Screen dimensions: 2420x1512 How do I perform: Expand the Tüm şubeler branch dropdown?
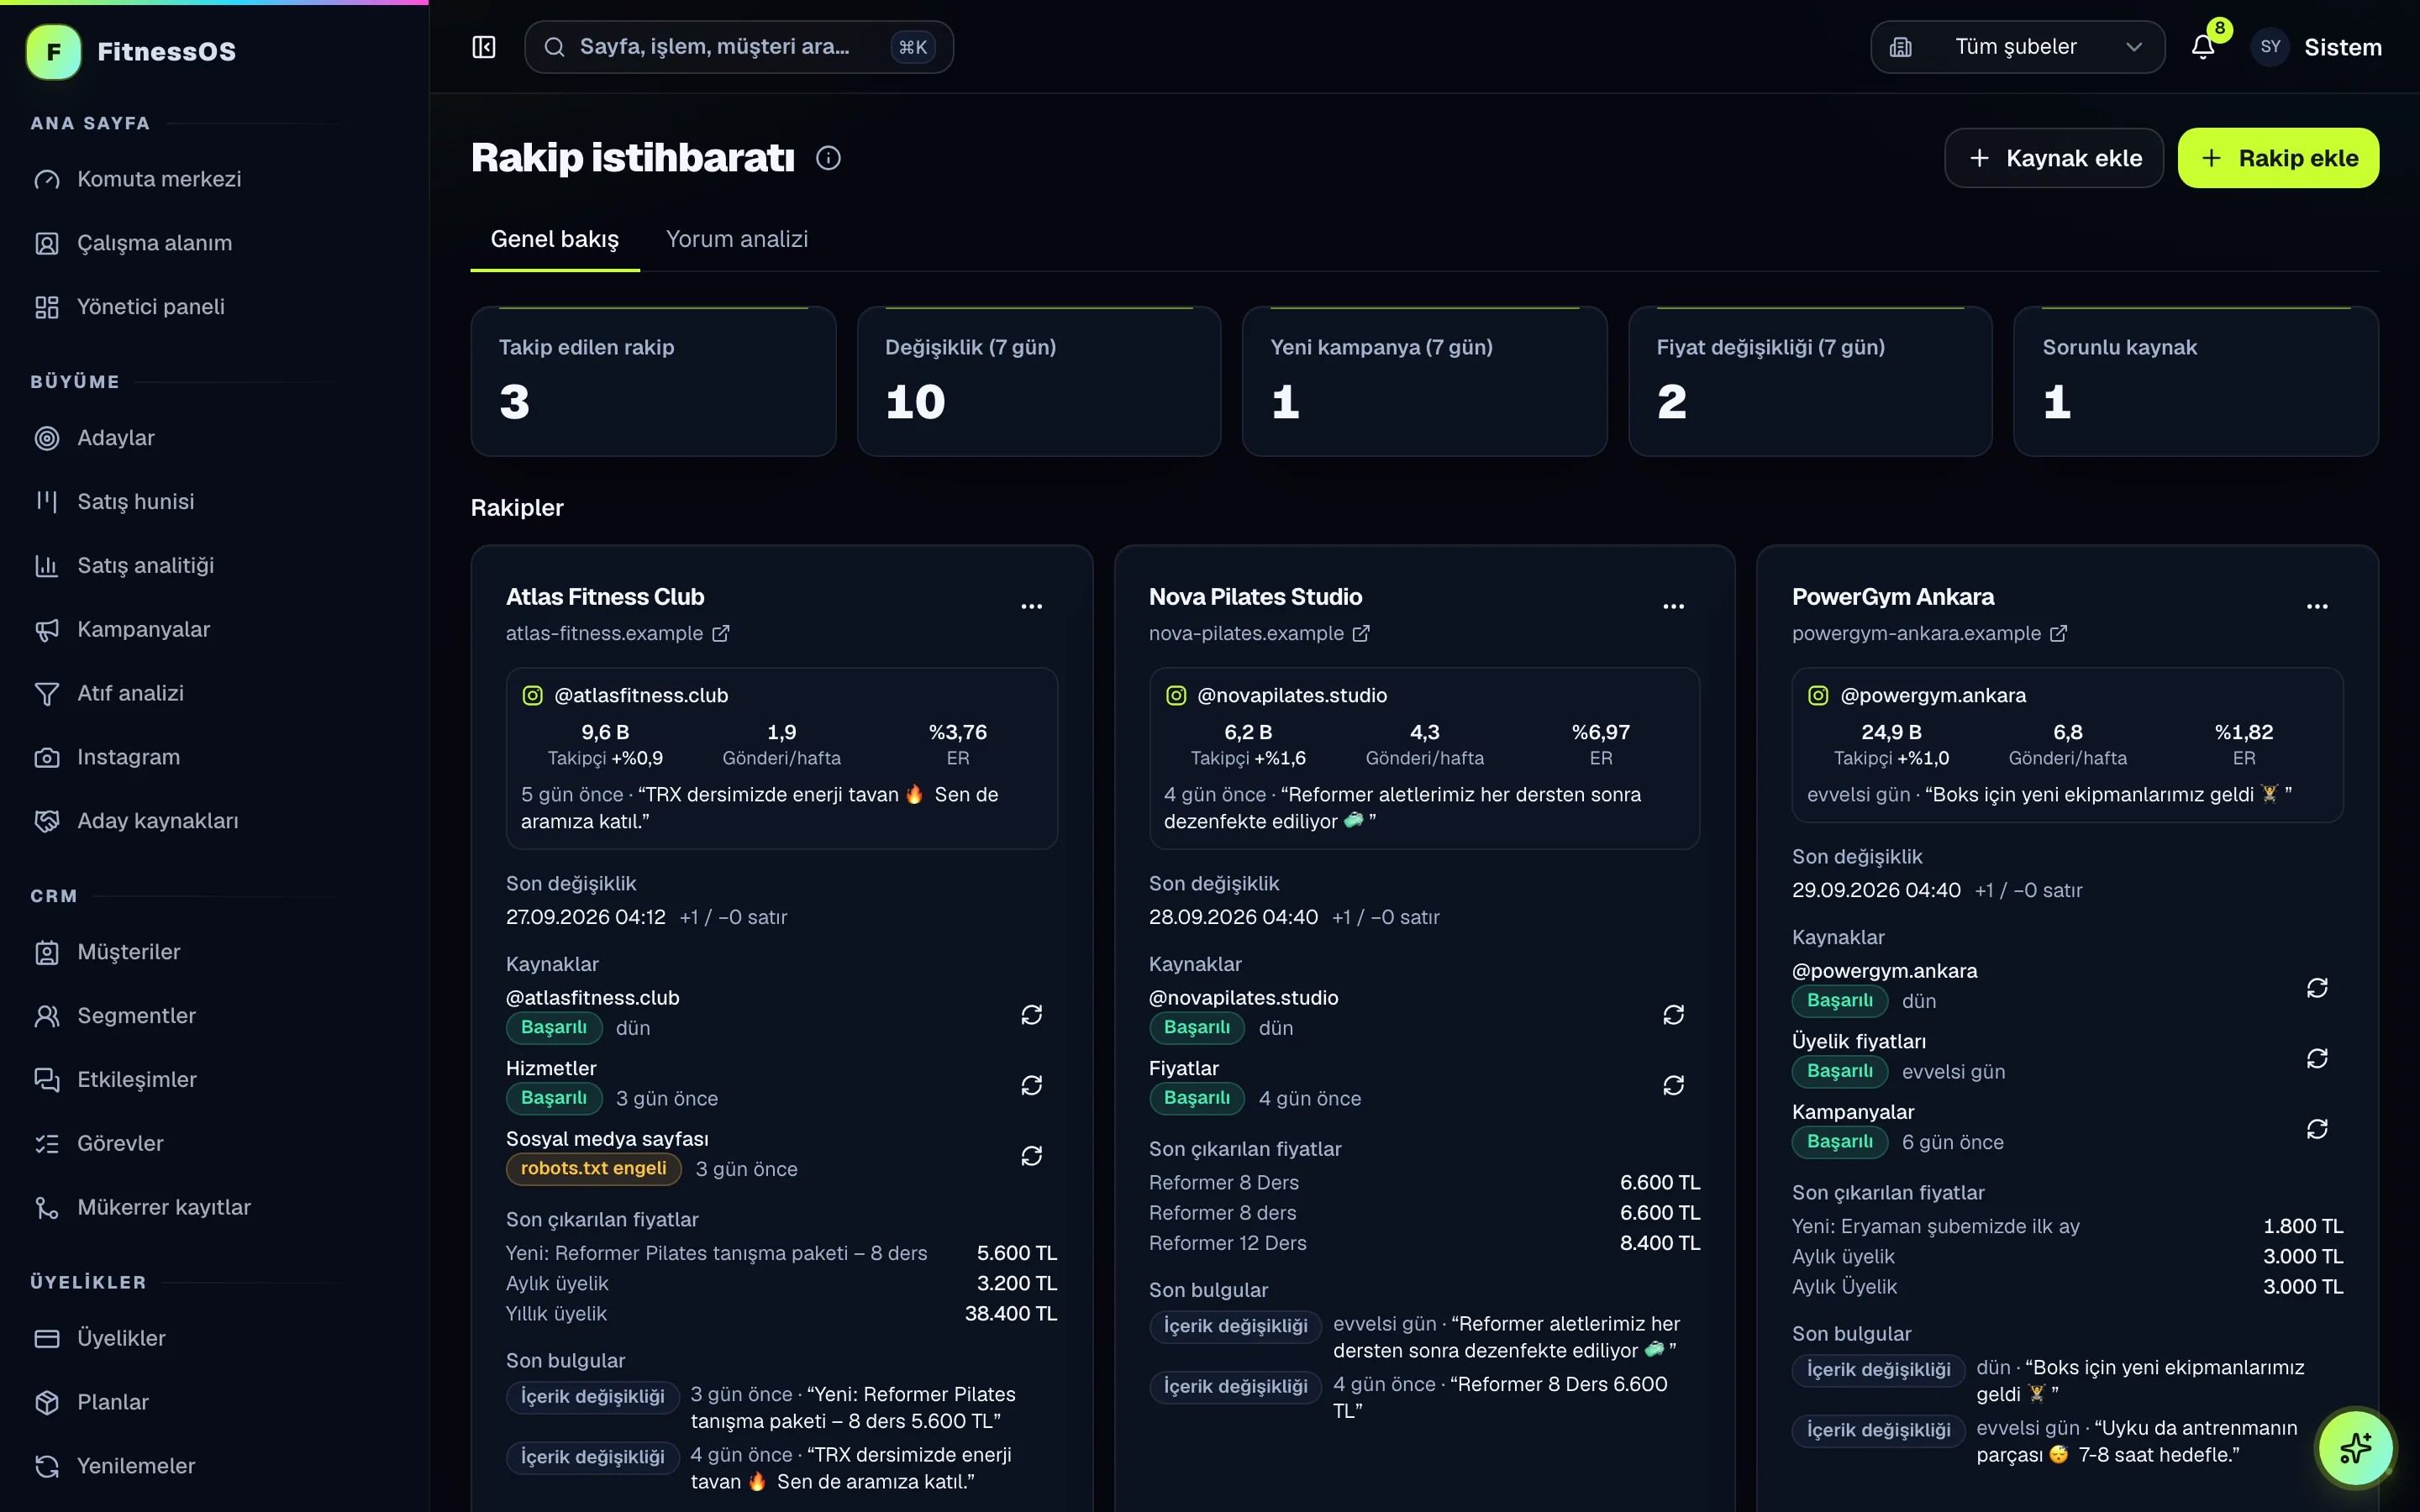[2017, 47]
